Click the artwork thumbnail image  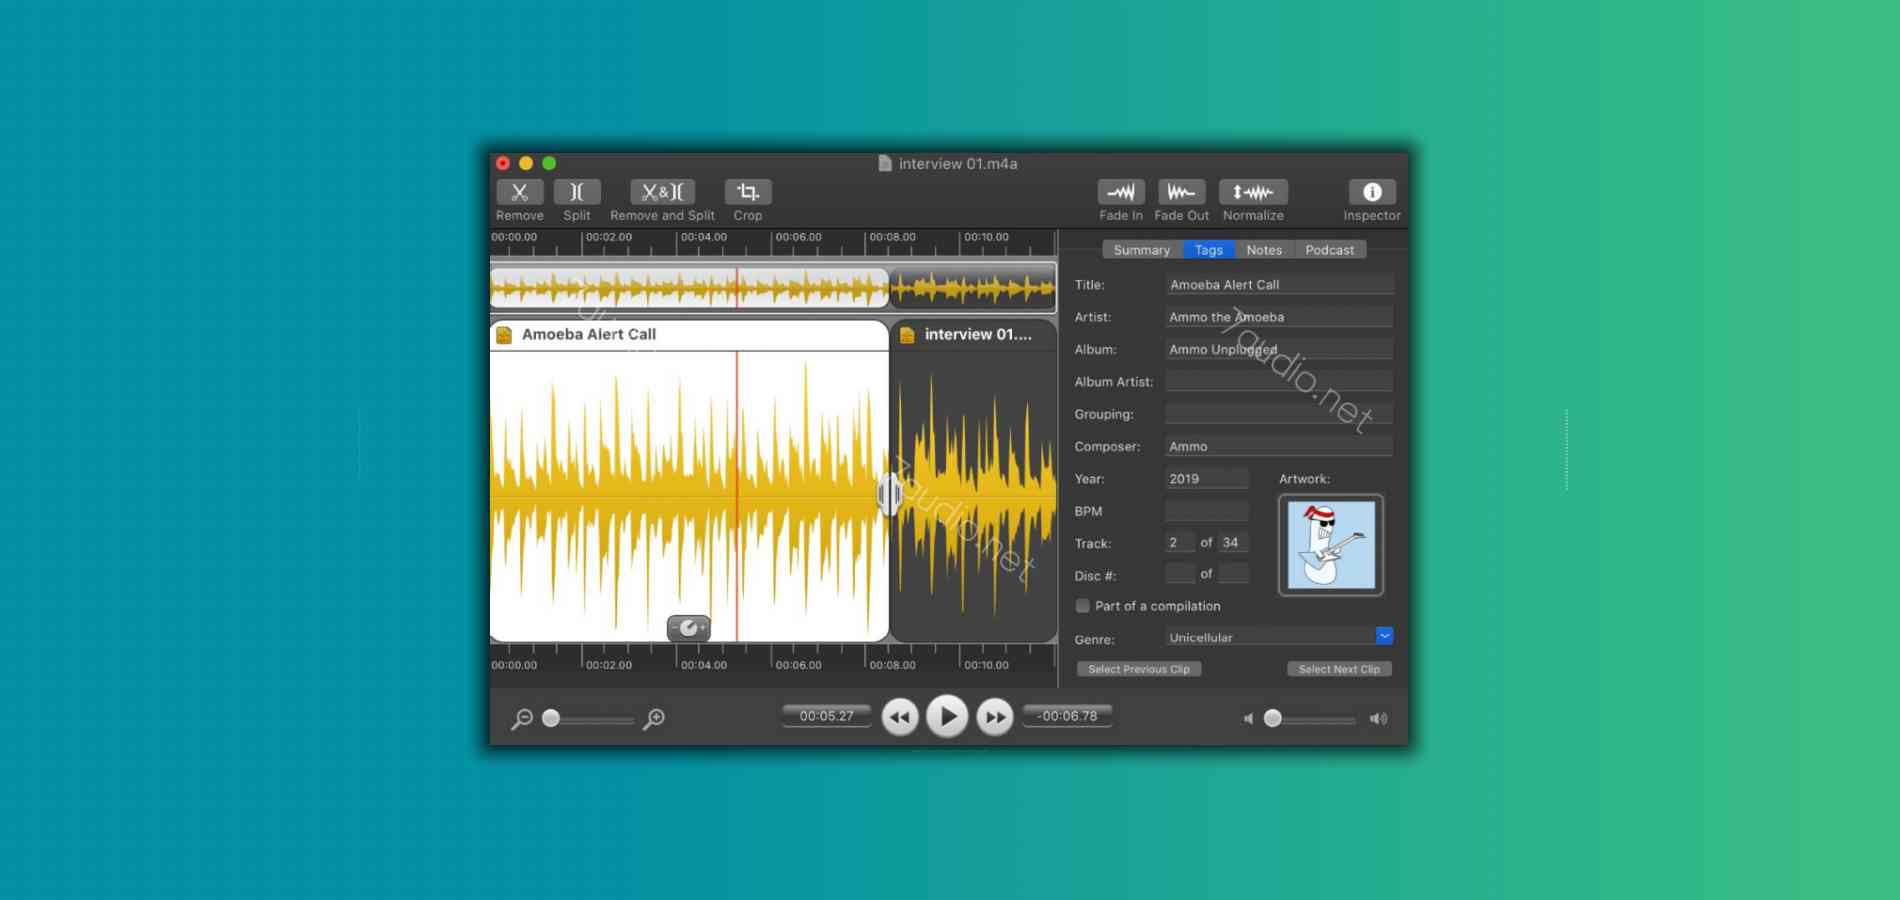(1331, 545)
